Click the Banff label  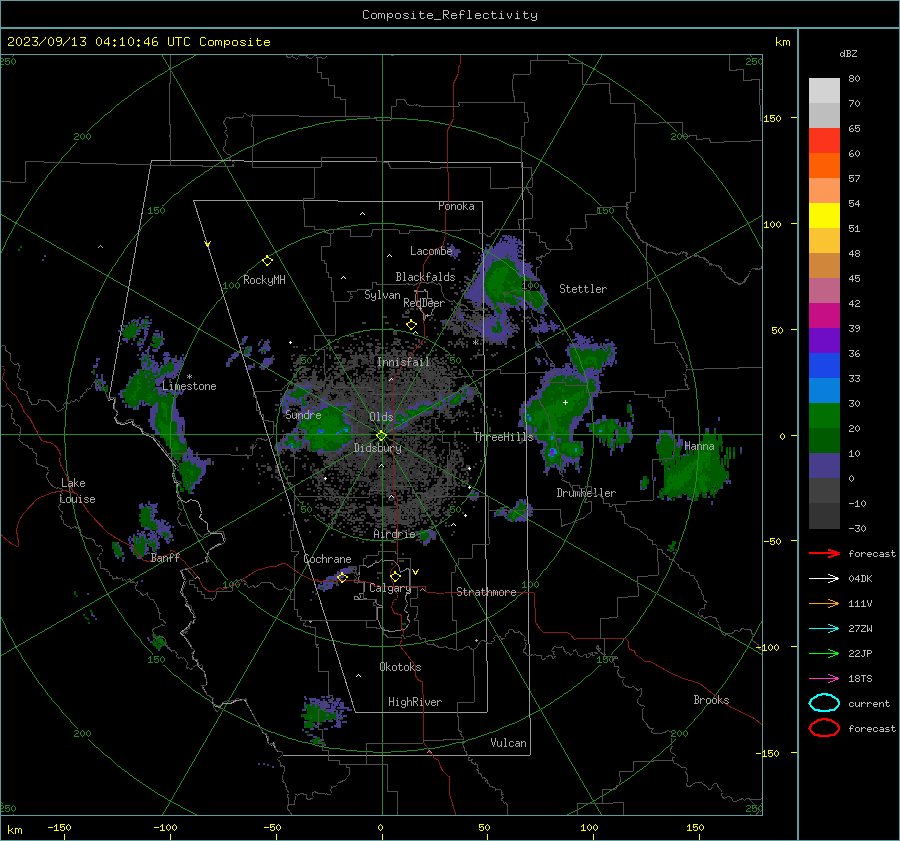[x=165, y=558]
